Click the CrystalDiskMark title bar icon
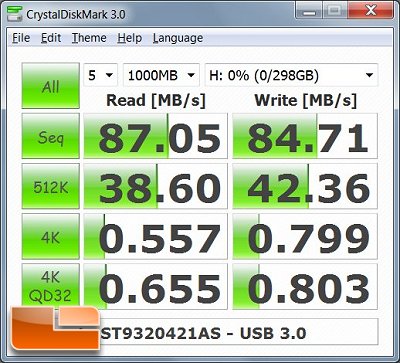400x363 pixels. [x=14, y=15]
